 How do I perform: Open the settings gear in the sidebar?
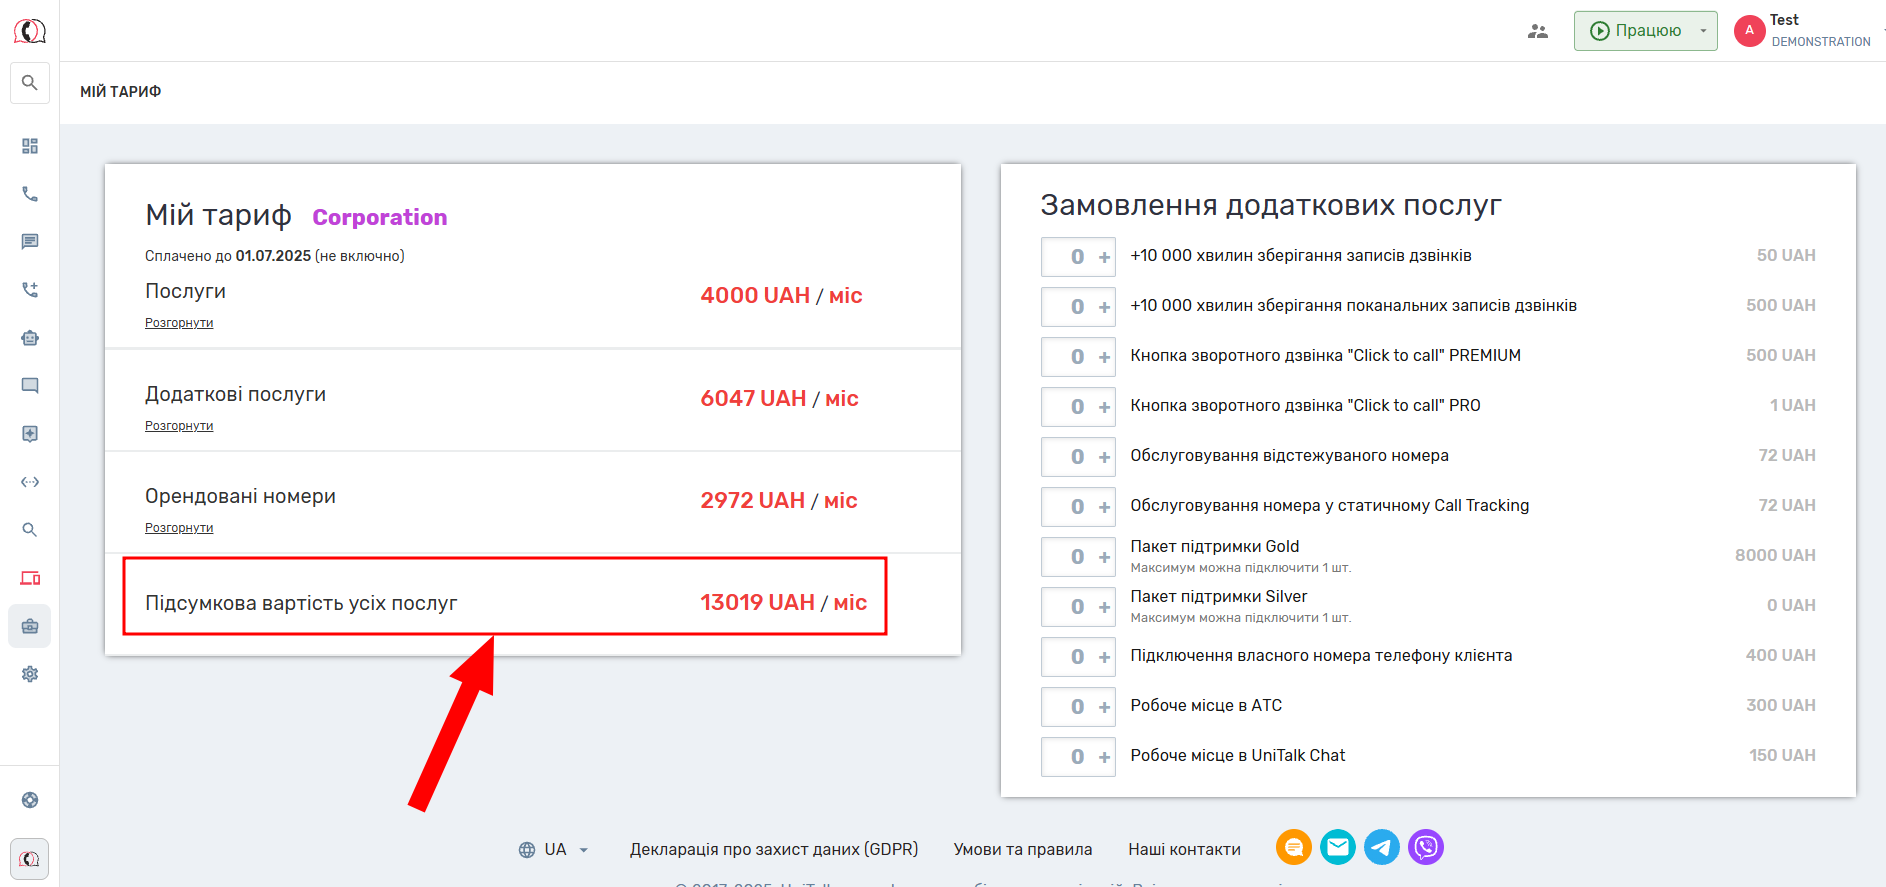30,674
